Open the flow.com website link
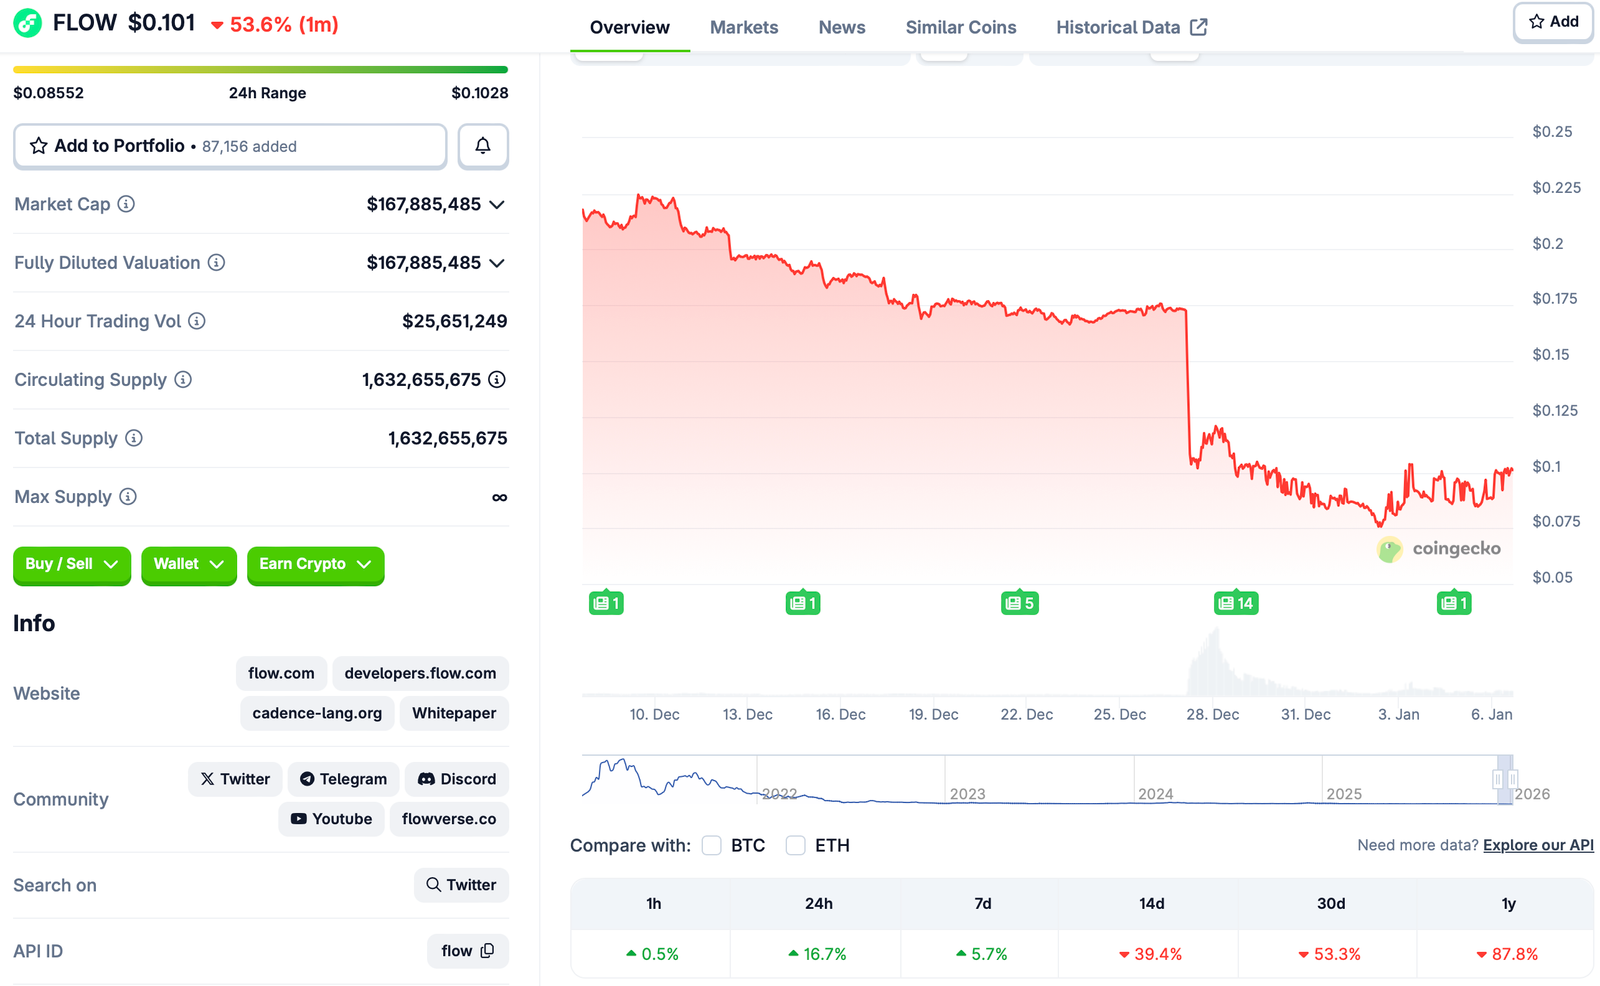This screenshot has width=1600, height=986. coord(281,673)
